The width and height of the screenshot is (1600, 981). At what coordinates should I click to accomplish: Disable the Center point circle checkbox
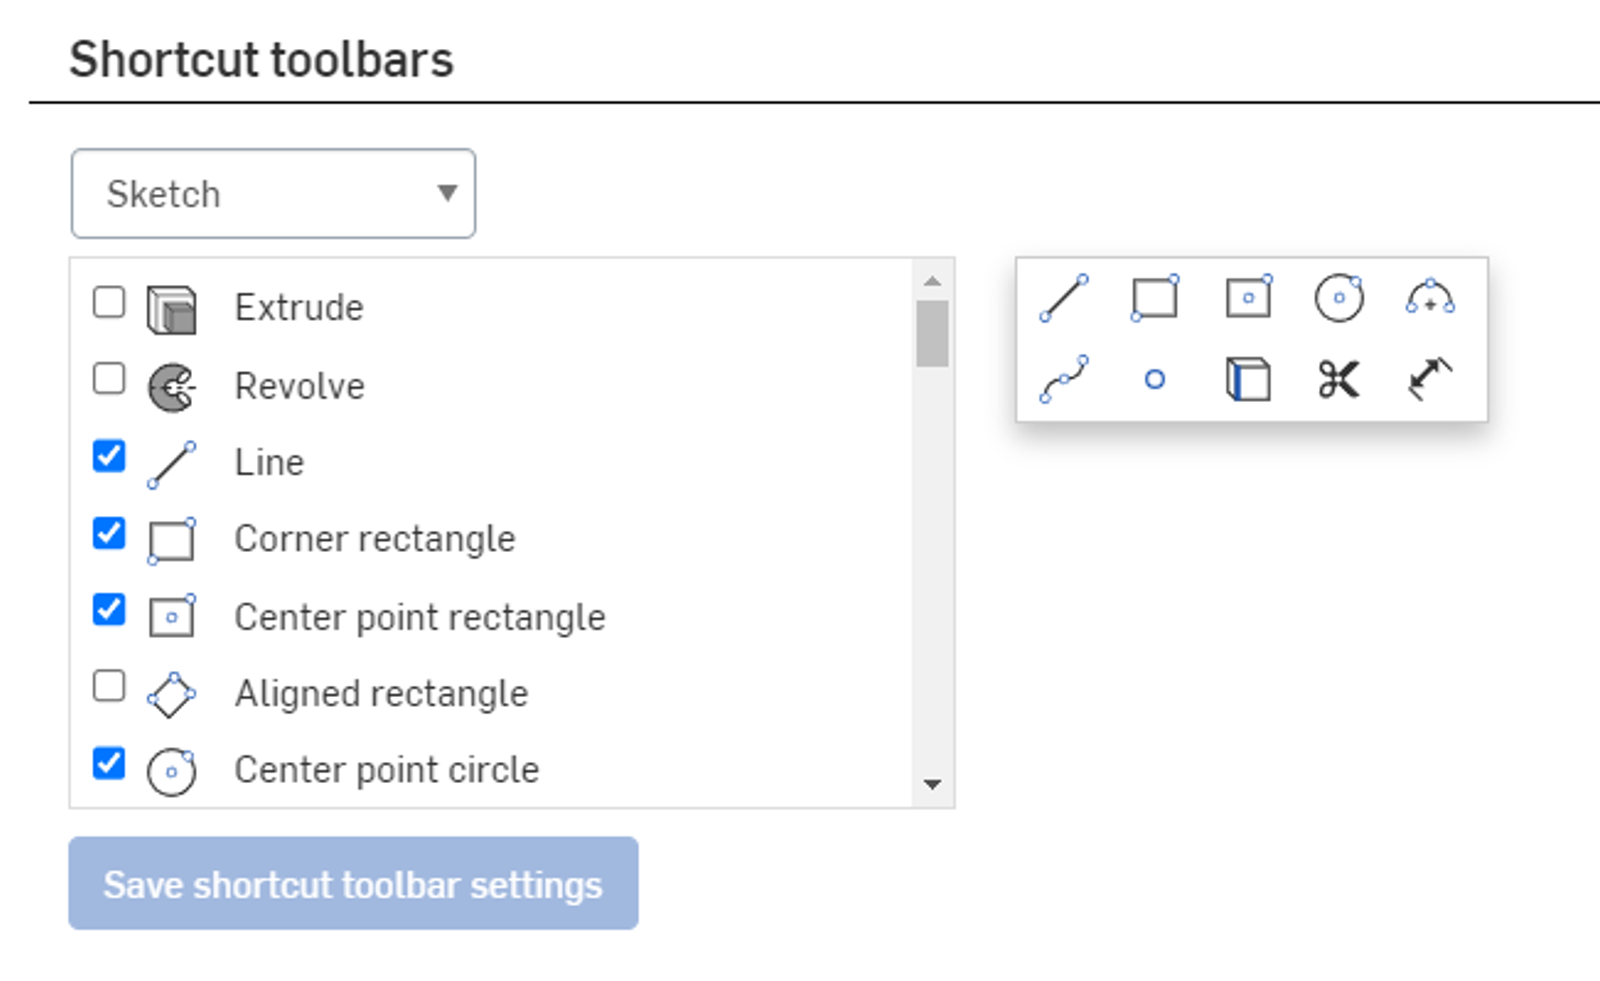coord(107,764)
